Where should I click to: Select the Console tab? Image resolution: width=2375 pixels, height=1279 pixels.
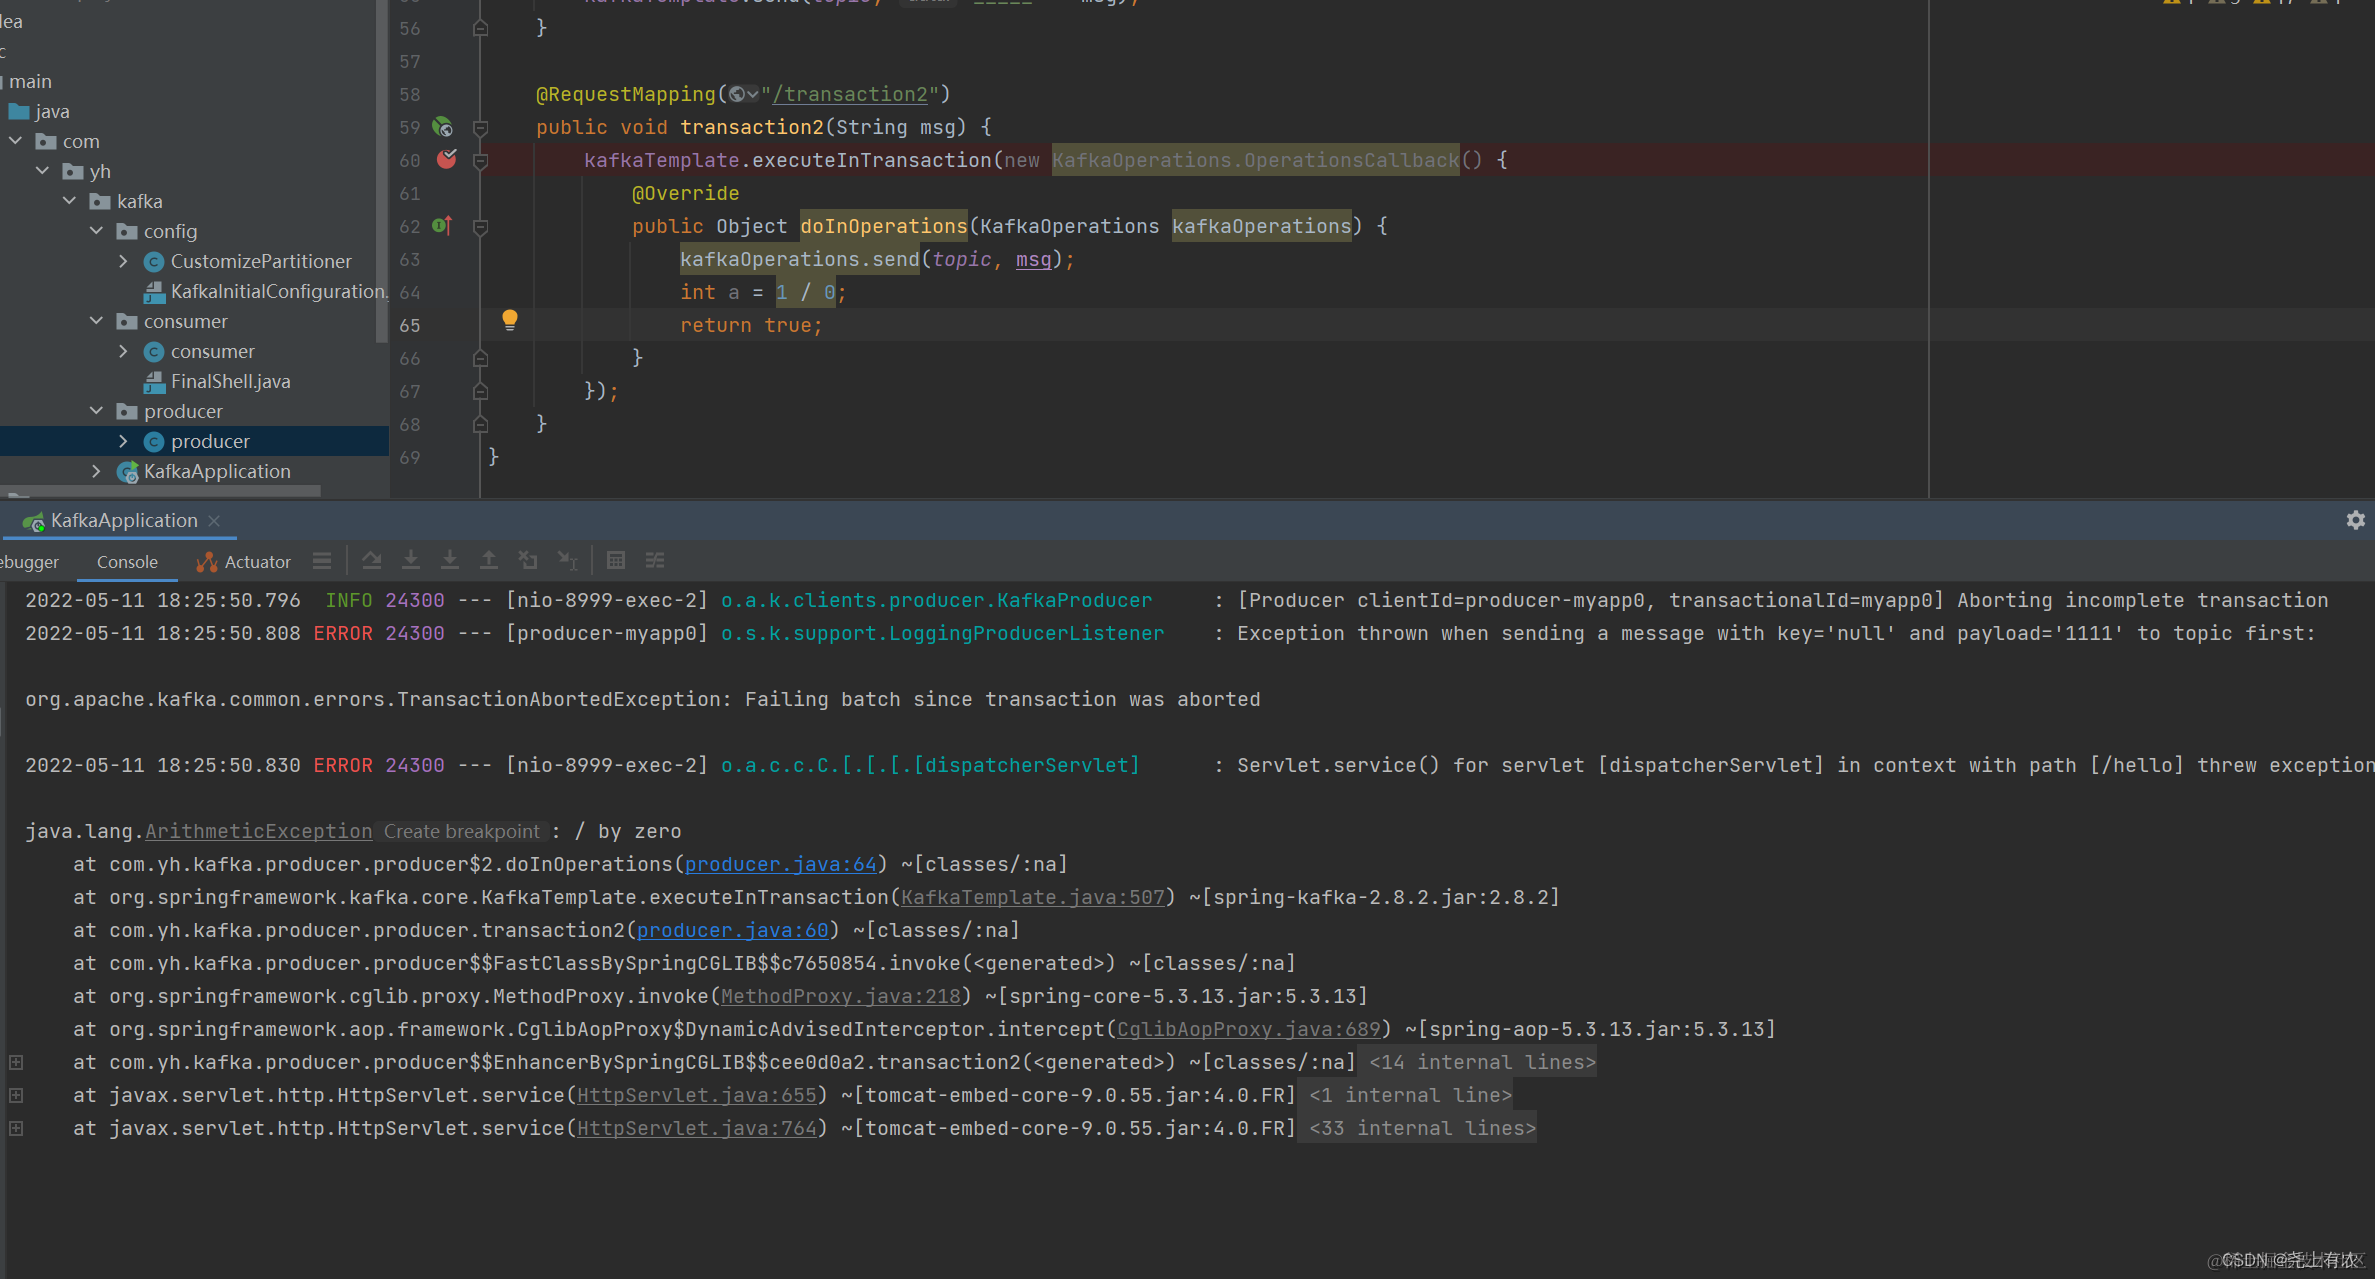[x=127, y=562]
